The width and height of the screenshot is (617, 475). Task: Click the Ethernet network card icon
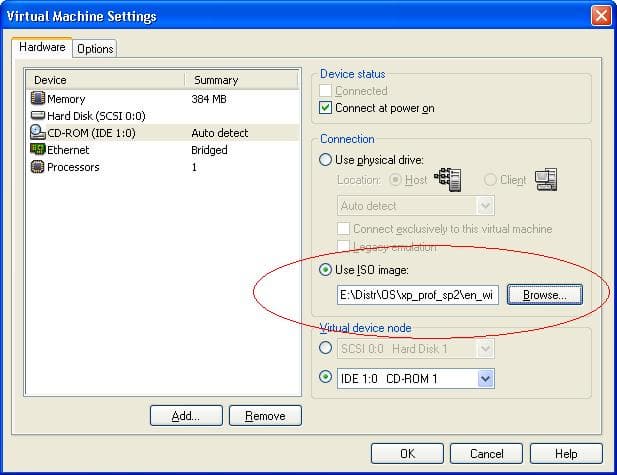pyautogui.click(x=37, y=150)
